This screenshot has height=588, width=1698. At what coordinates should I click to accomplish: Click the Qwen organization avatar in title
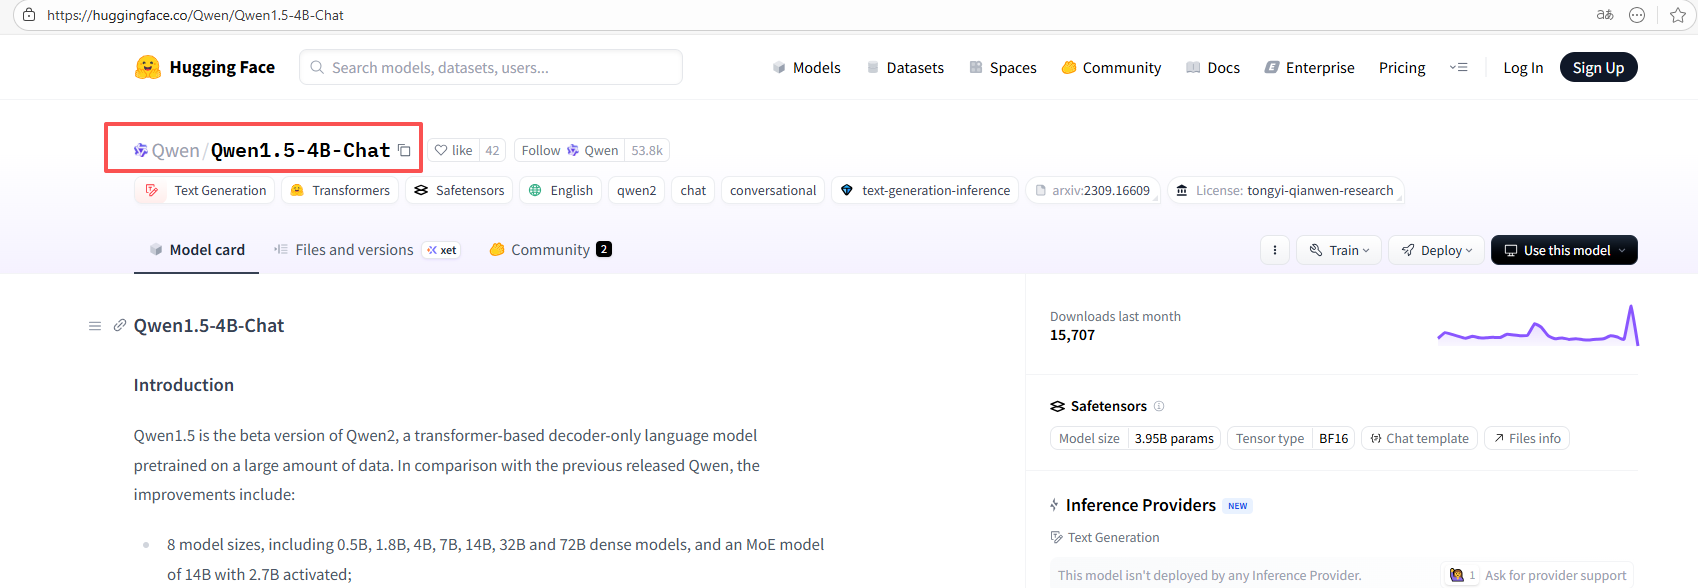click(x=141, y=151)
